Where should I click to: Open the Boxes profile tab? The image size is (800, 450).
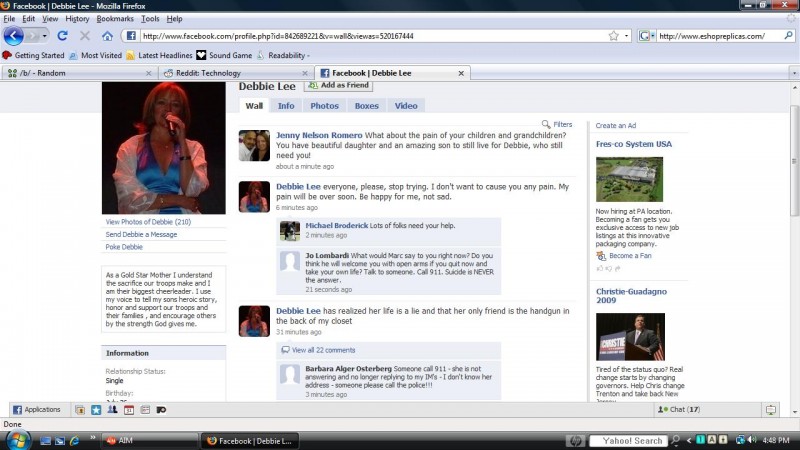(366, 106)
